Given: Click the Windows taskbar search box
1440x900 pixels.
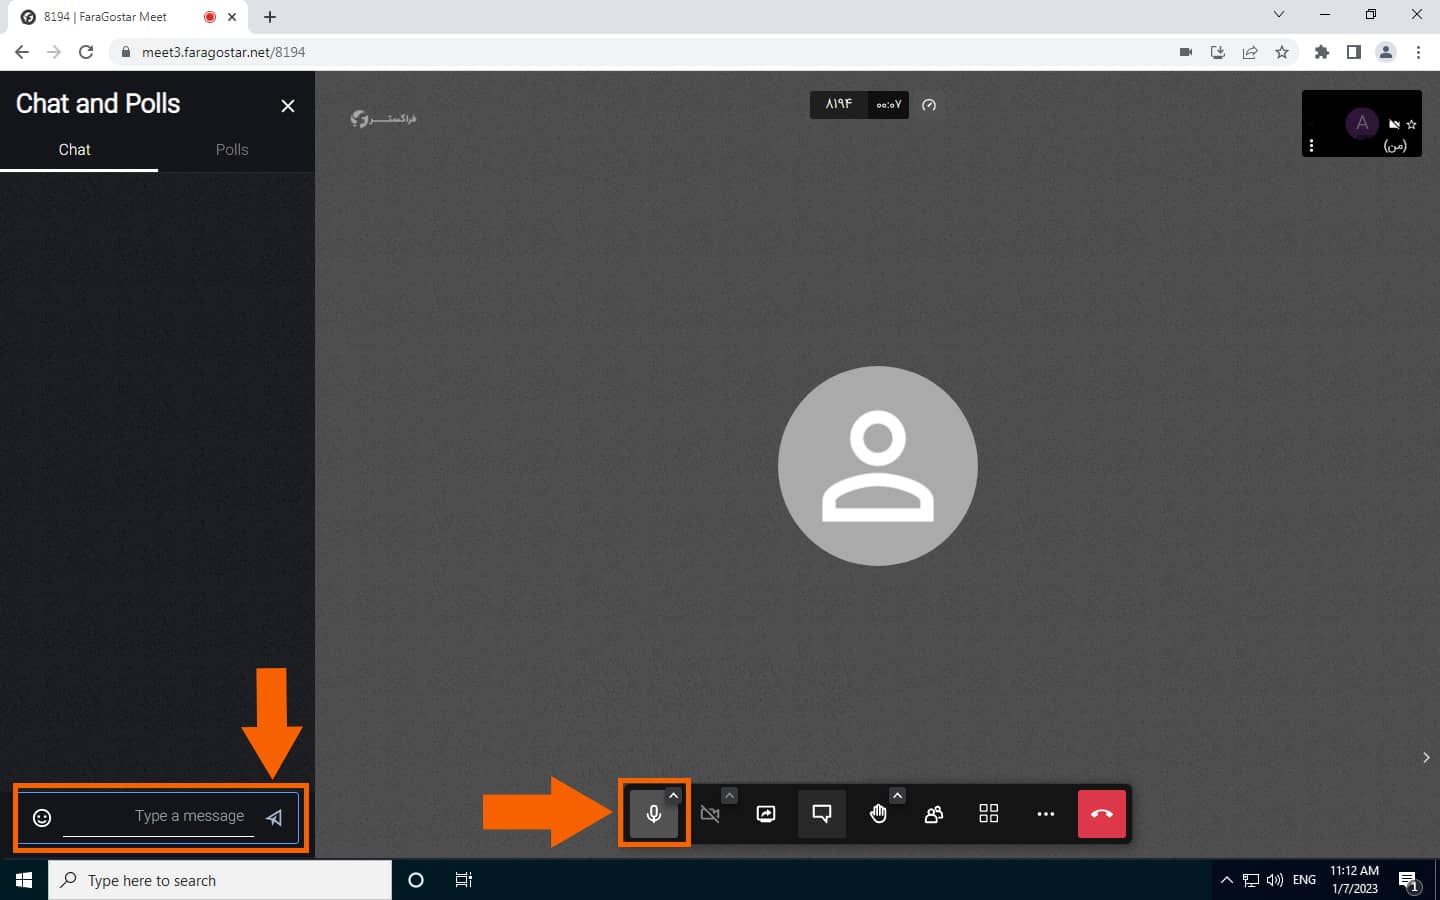Looking at the screenshot, I should [220, 880].
